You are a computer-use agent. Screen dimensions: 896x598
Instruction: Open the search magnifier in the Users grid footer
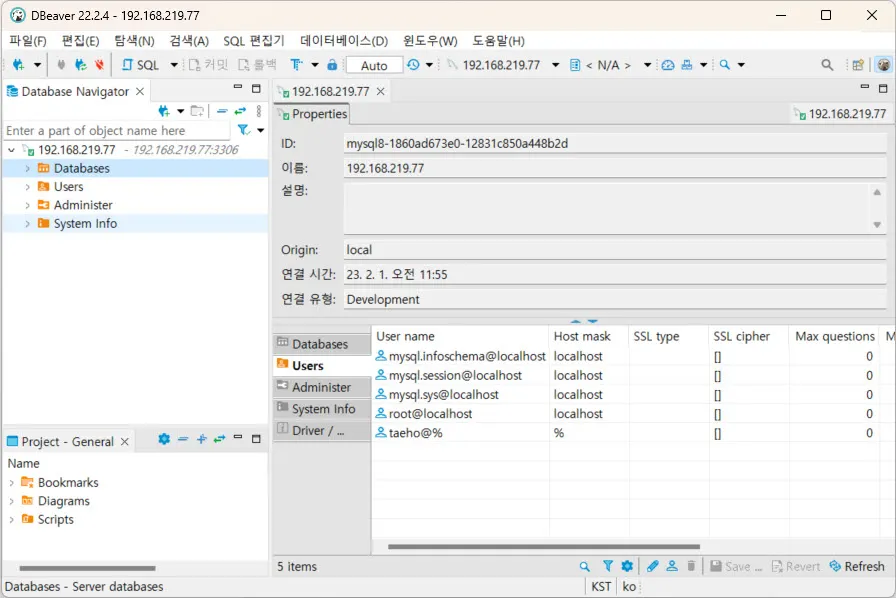pyautogui.click(x=584, y=566)
